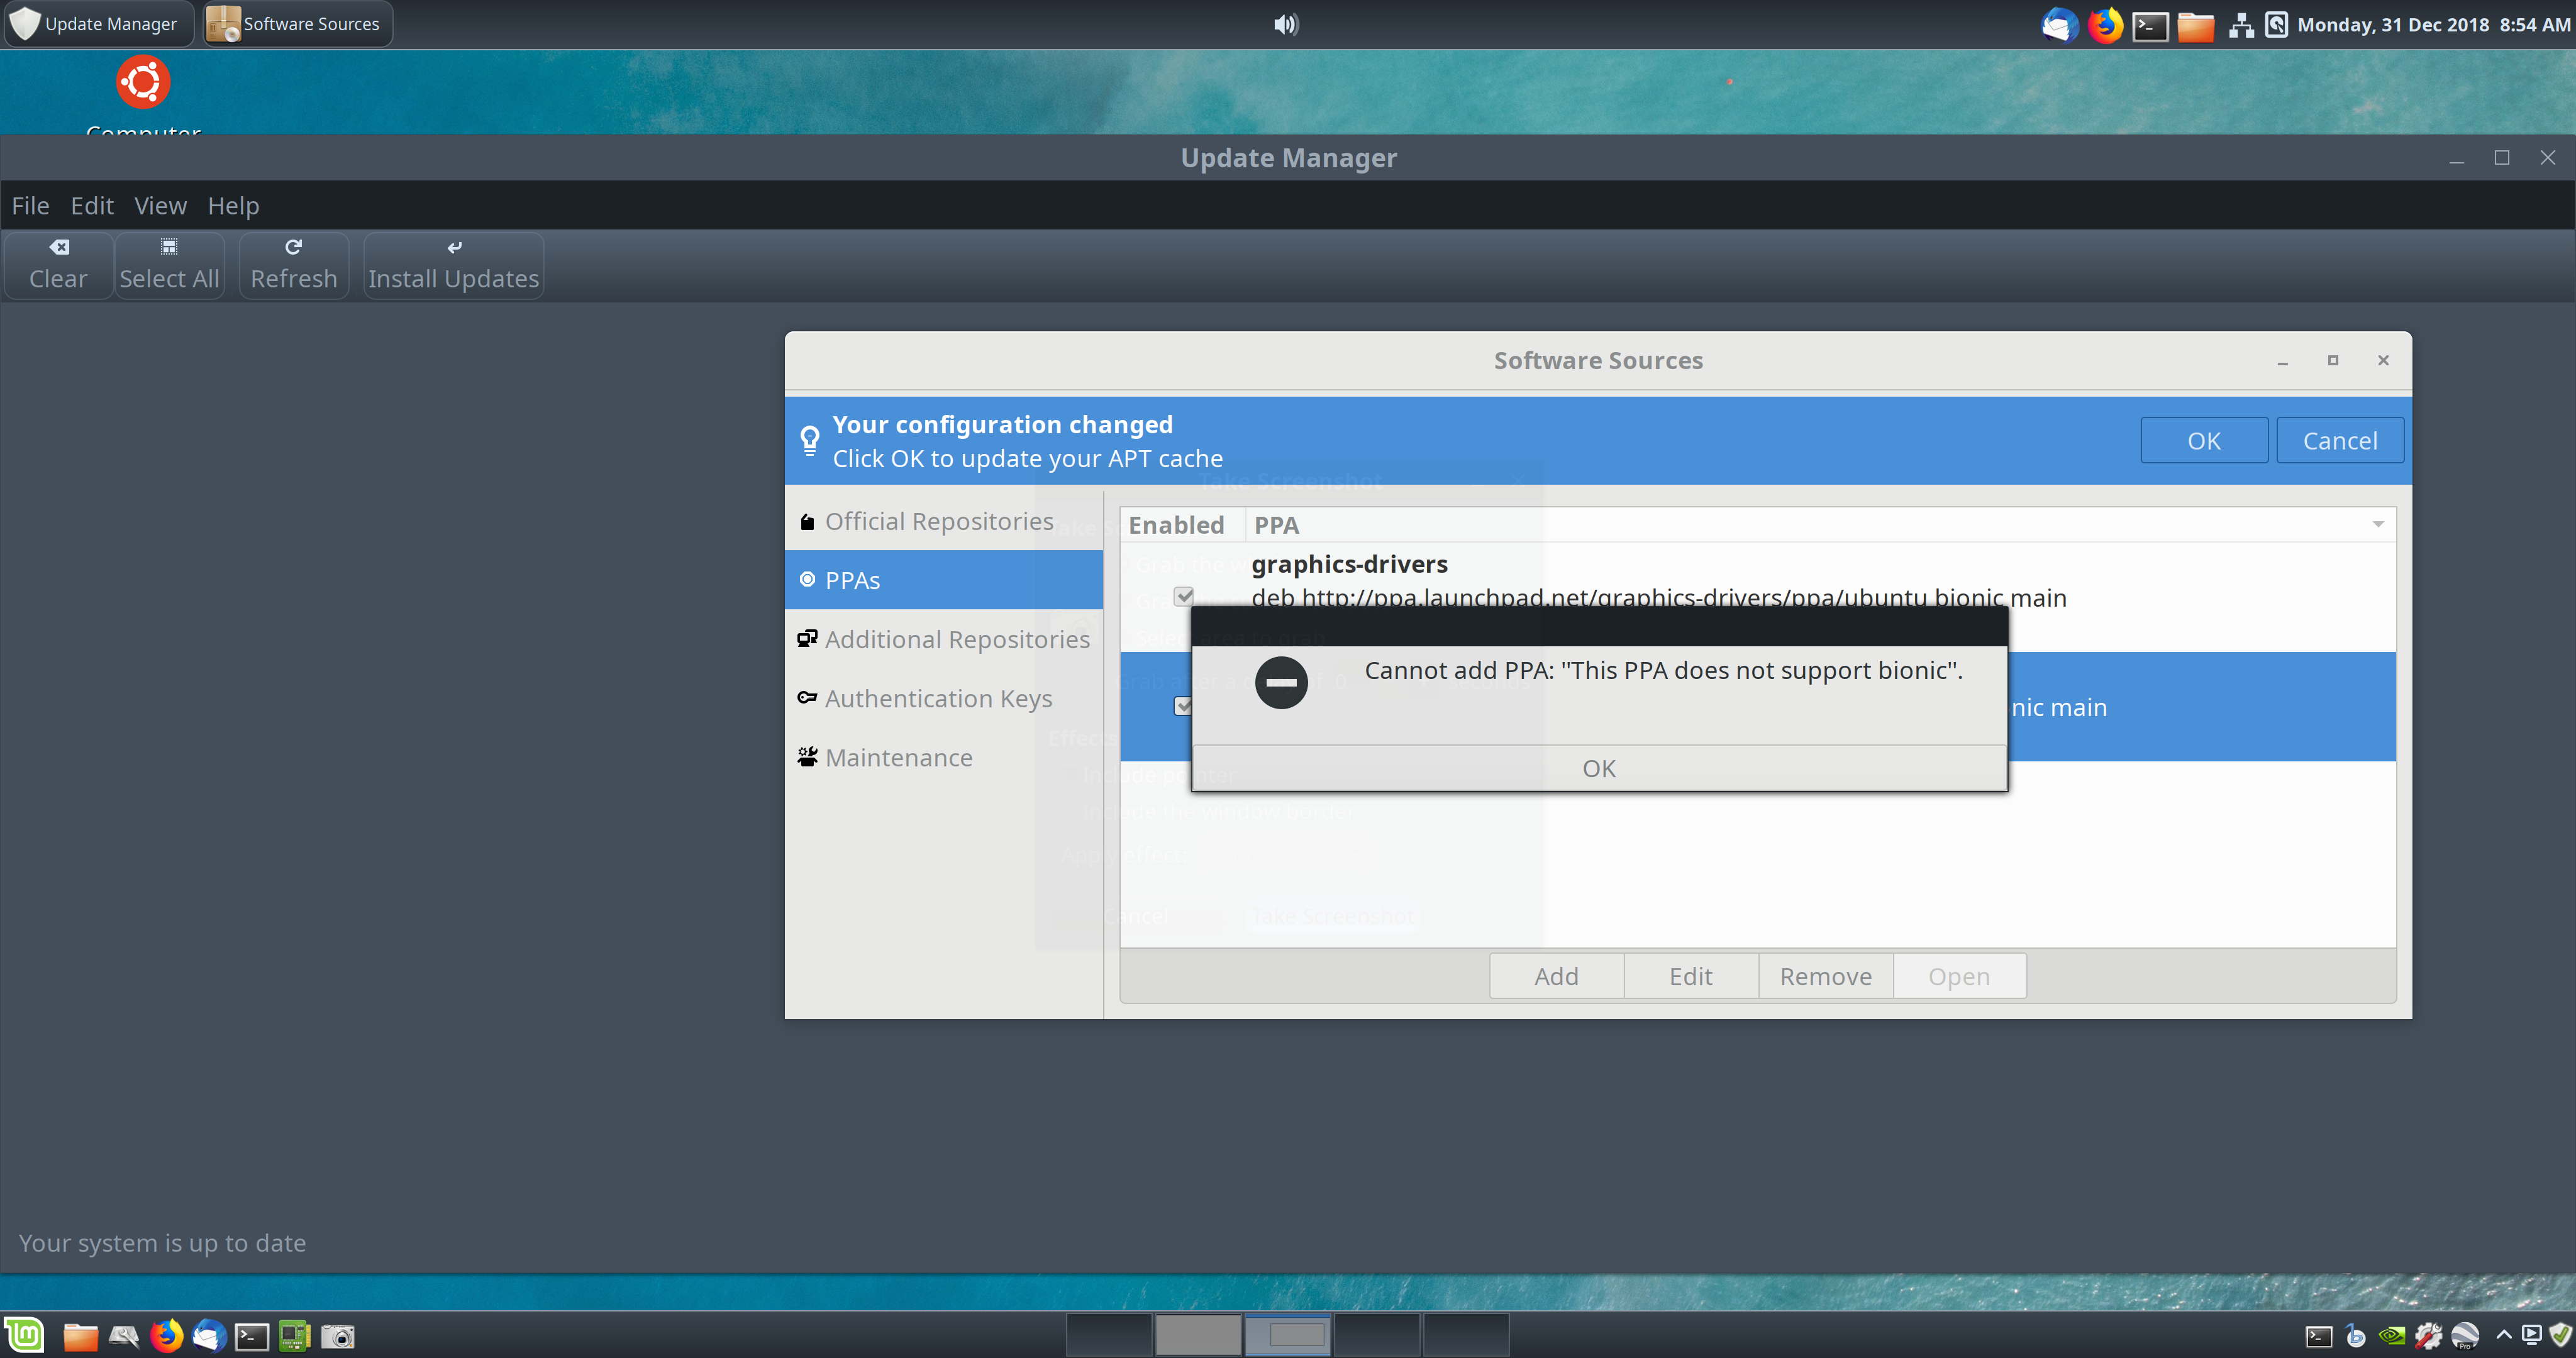Open Authentication Keys section
This screenshot has width=2576, height=1358.
coord(943,698)
